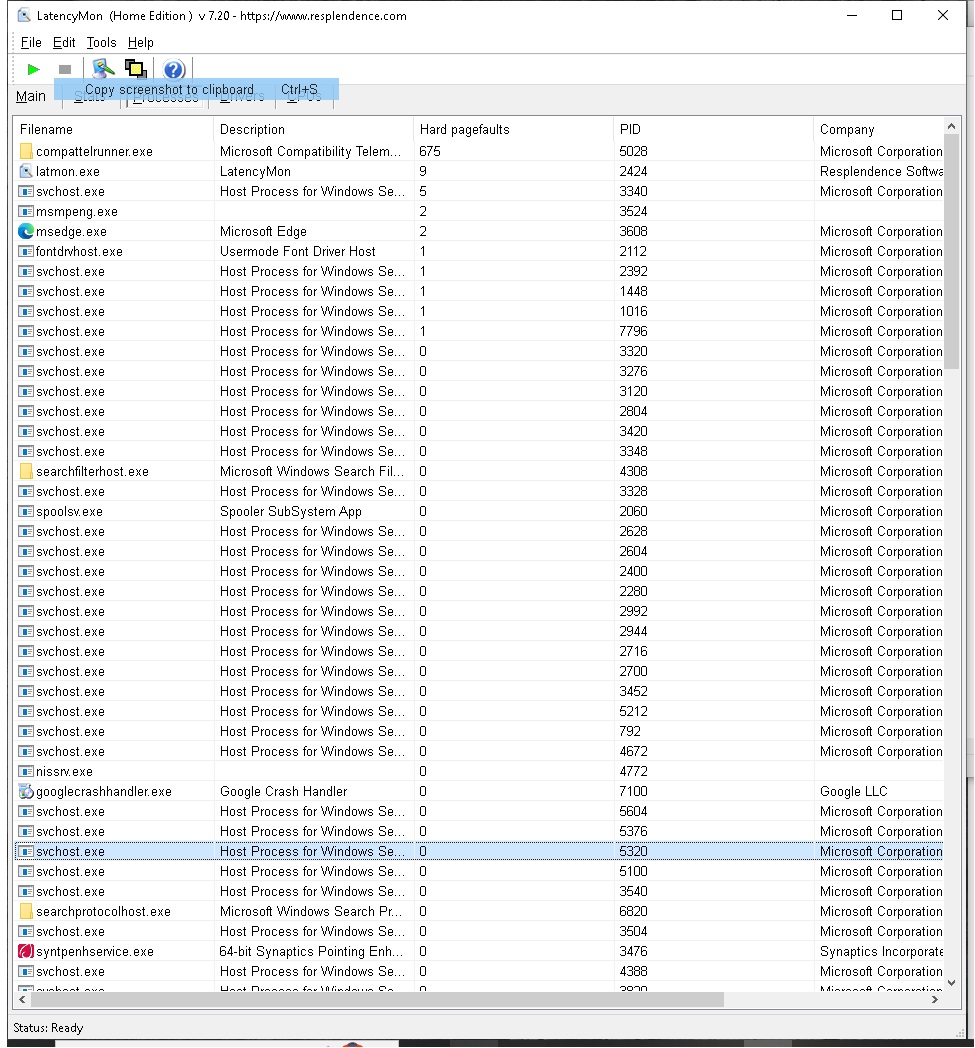This screenshot has width=975, height=1048.
Task: Sort by Hard pagefaults column header
Action: coord(513,129)
